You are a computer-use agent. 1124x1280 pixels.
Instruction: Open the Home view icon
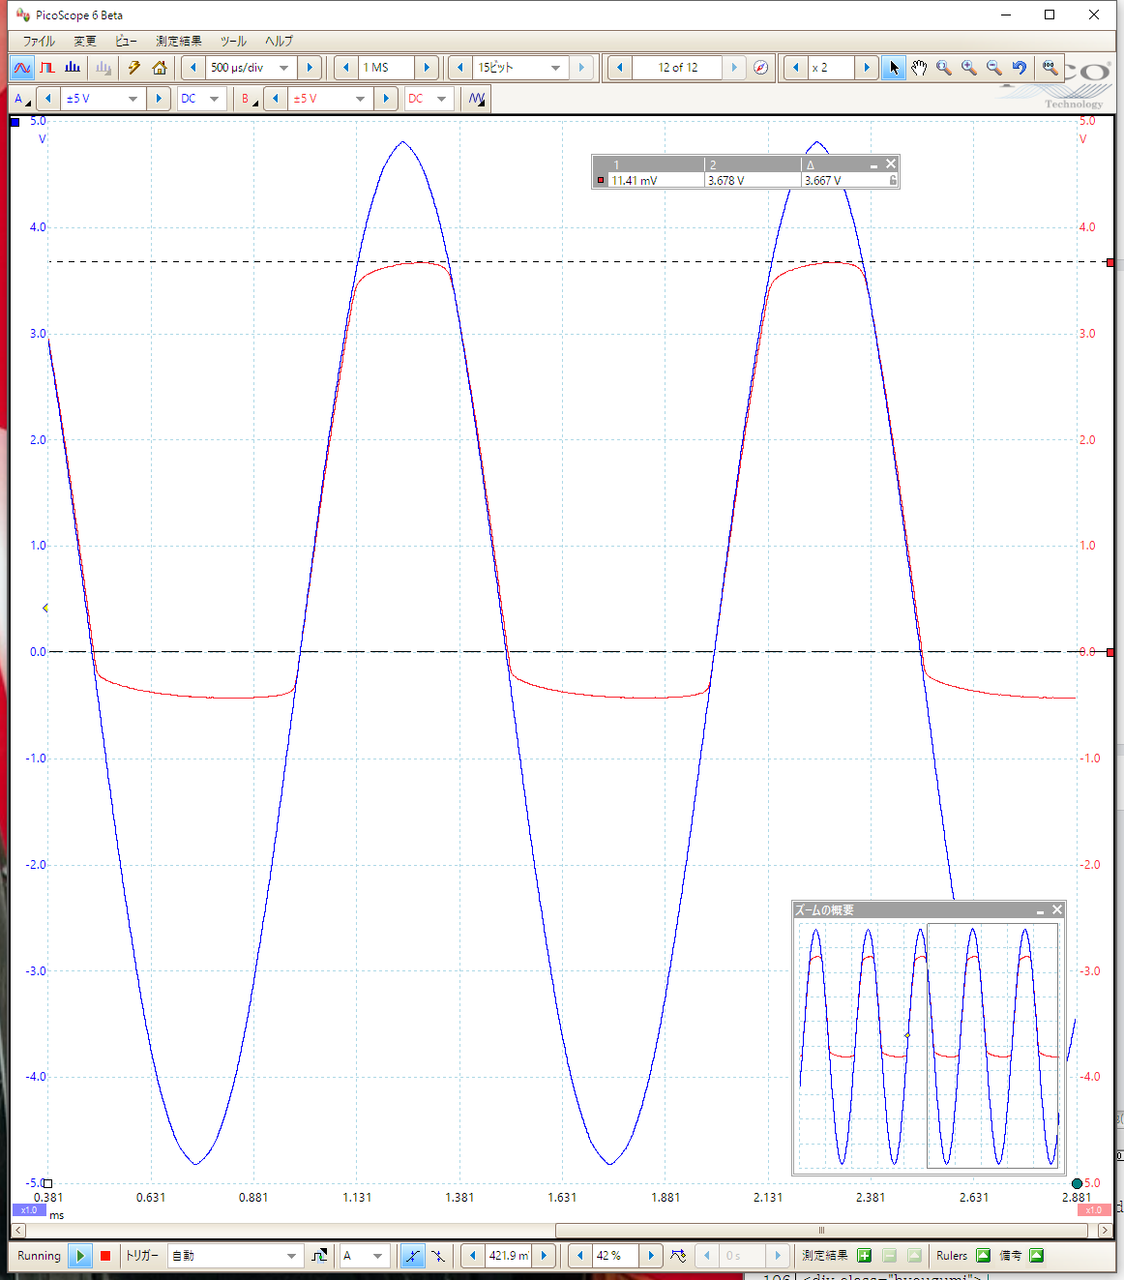click(160, 68)
